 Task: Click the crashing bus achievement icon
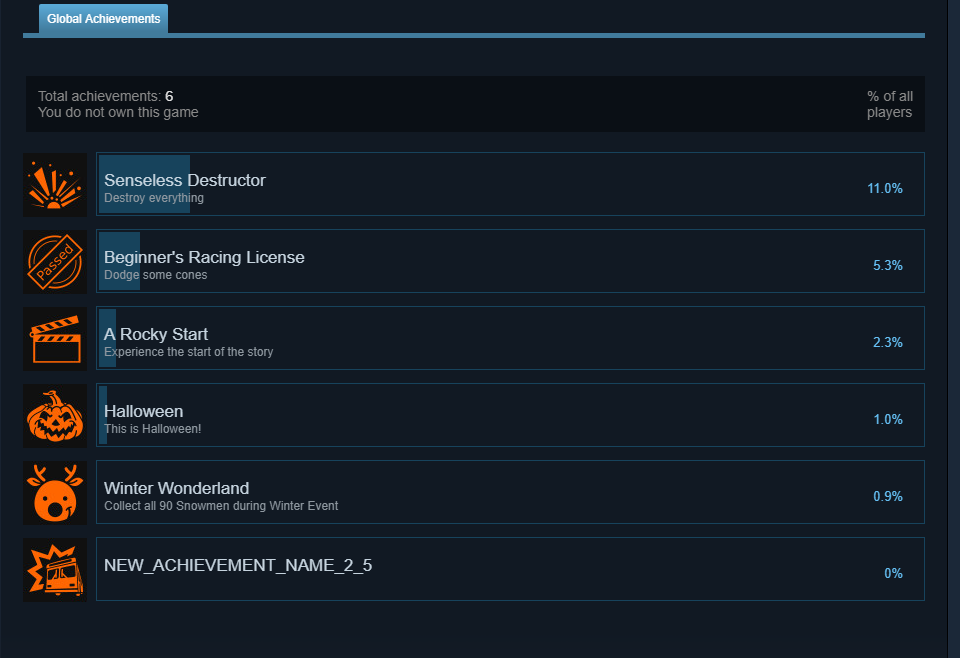(x=55, y=570)
